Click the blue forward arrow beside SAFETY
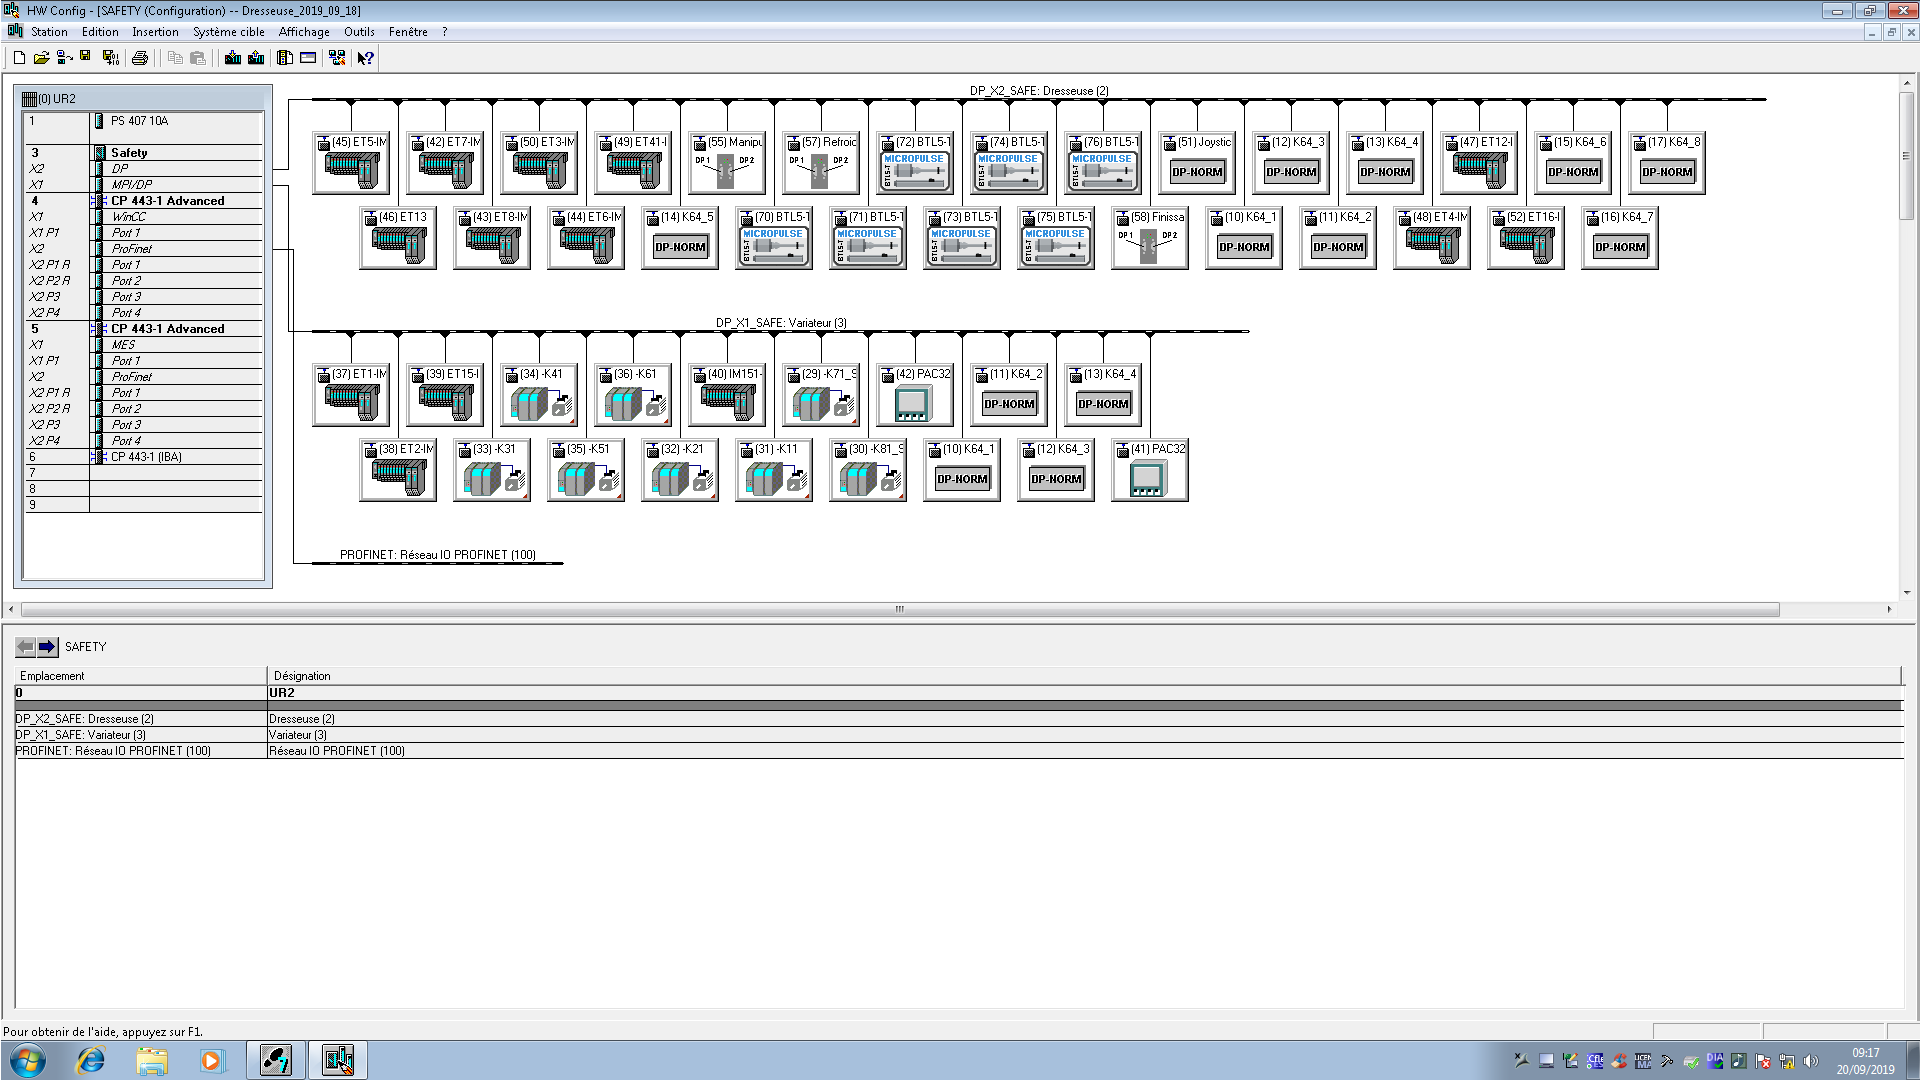This screenshot has width=1920, height=1080. tap(47, 647)
